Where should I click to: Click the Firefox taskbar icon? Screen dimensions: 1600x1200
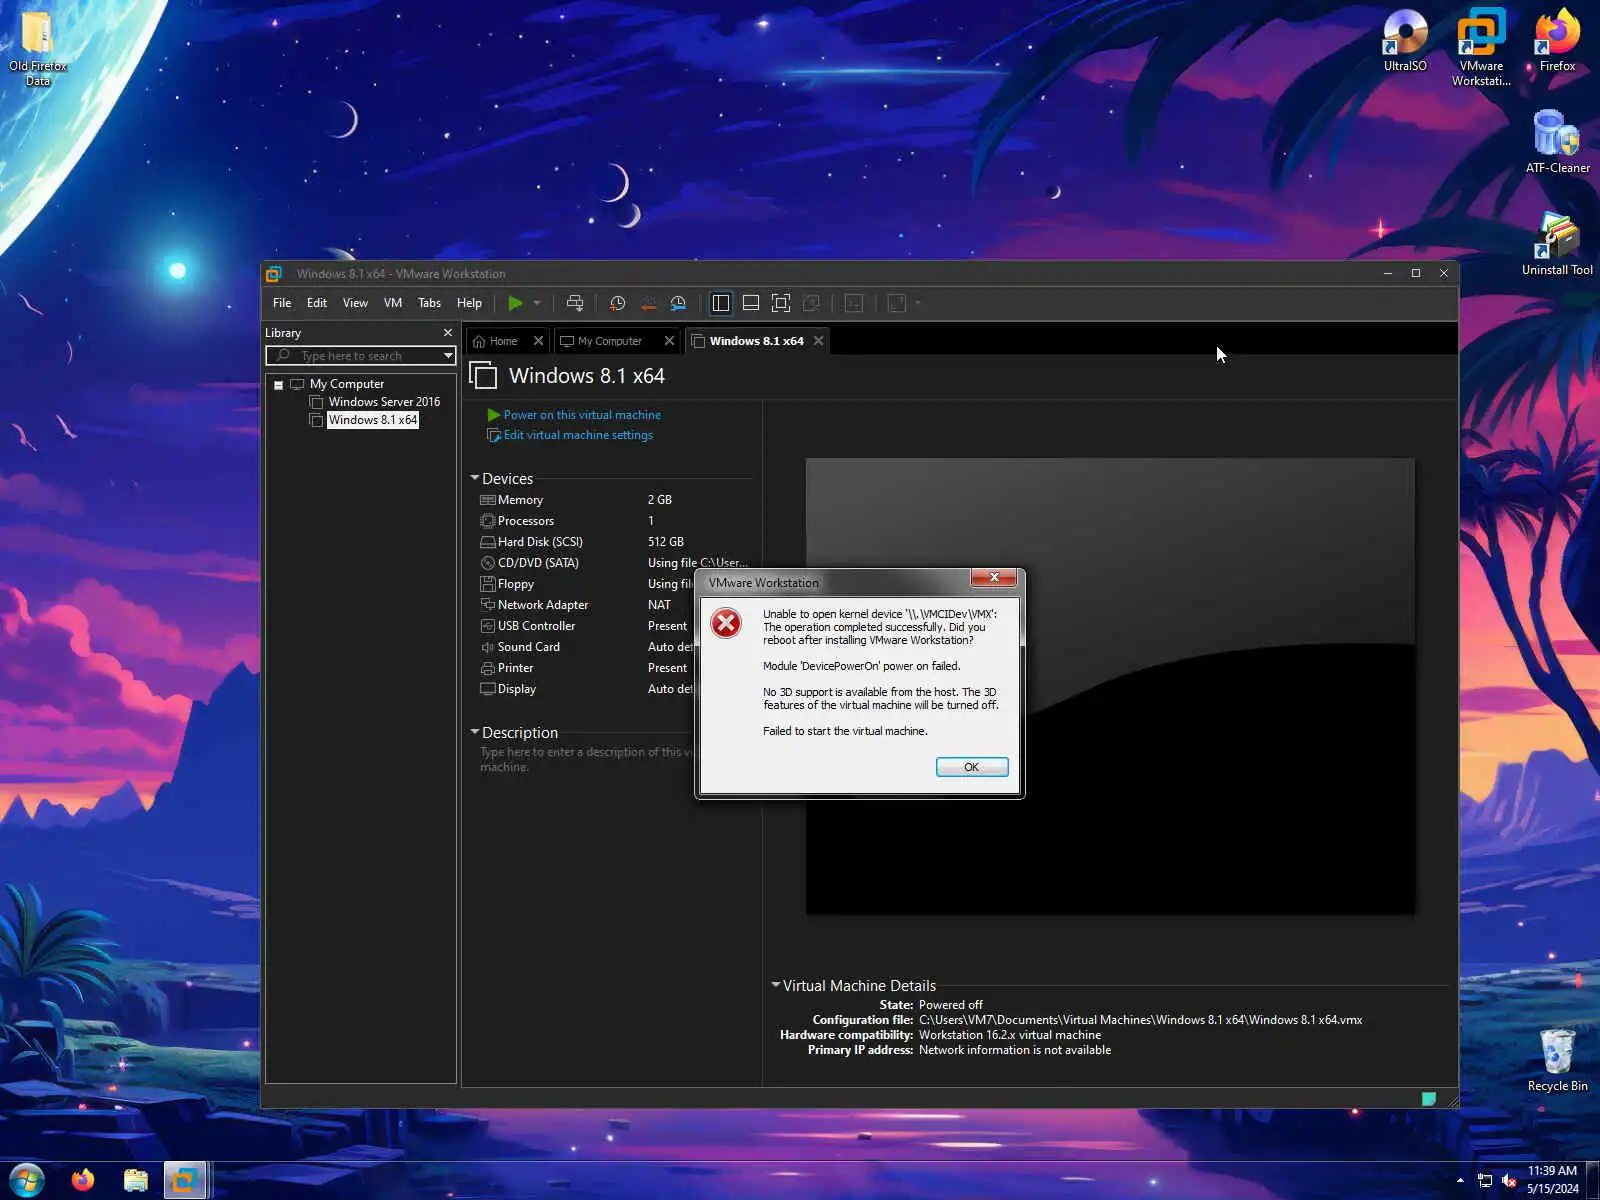point(83,1181)
